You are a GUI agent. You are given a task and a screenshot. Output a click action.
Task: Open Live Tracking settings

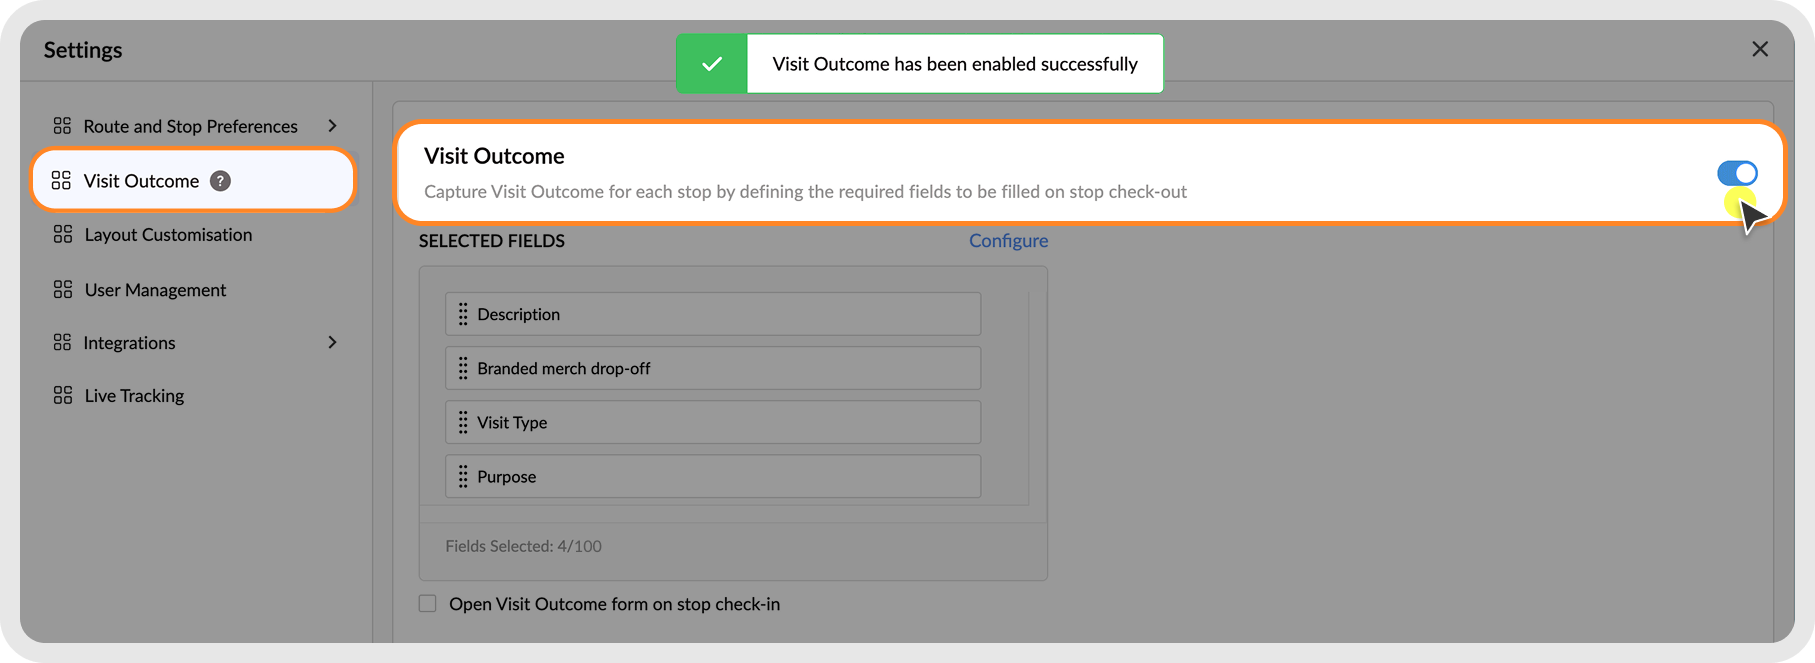click(134, 396)
